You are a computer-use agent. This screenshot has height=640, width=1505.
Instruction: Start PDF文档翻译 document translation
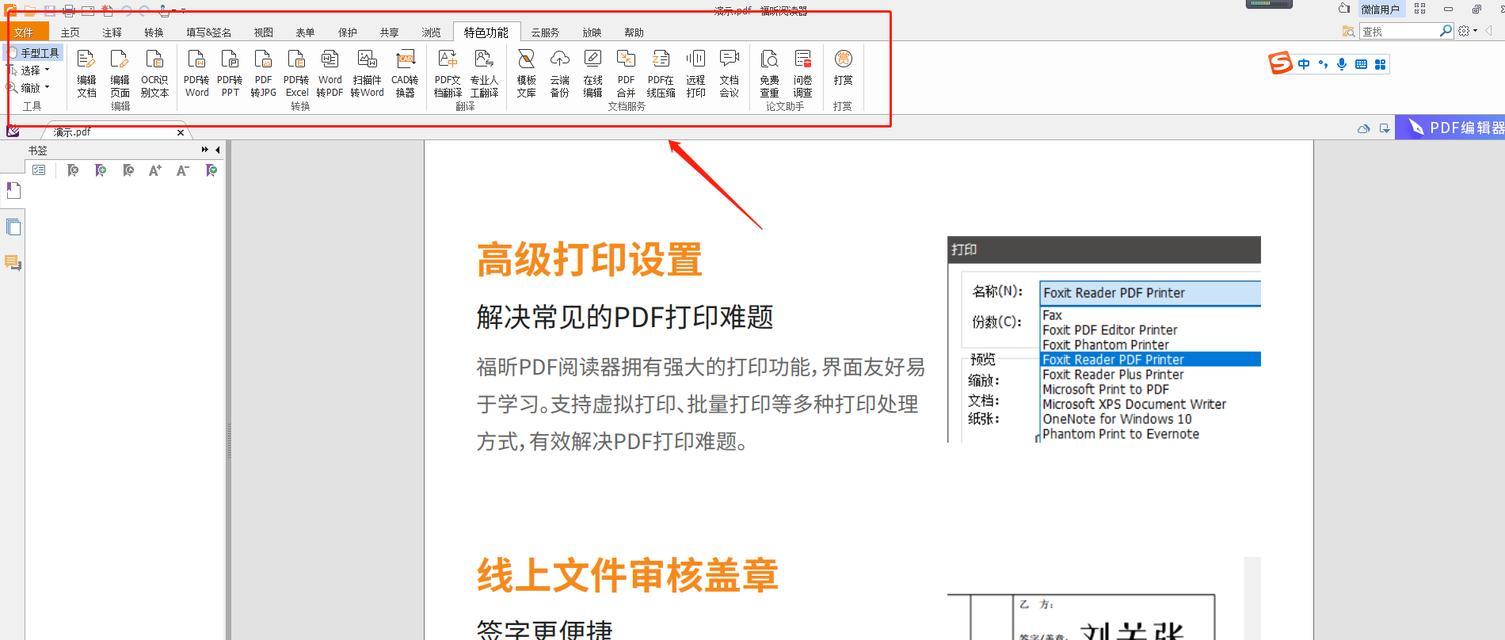(x=448, y=74)
